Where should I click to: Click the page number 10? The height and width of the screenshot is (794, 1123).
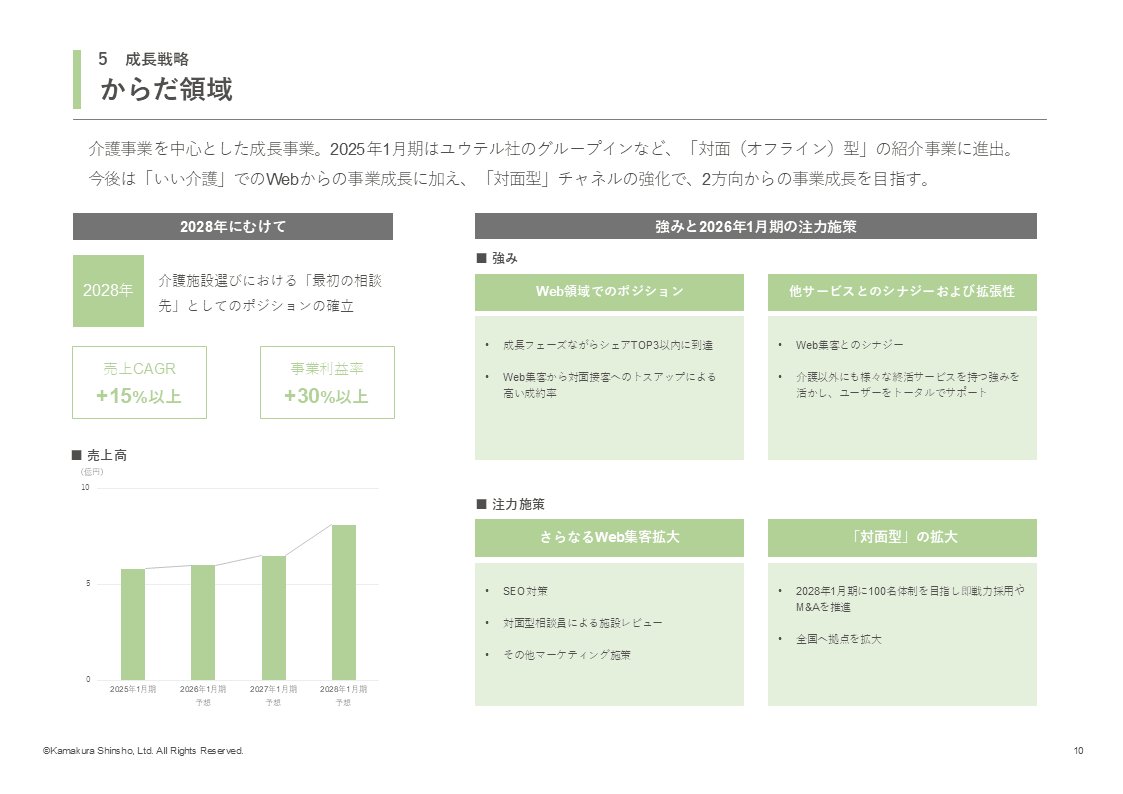[x=1078, y=751]
